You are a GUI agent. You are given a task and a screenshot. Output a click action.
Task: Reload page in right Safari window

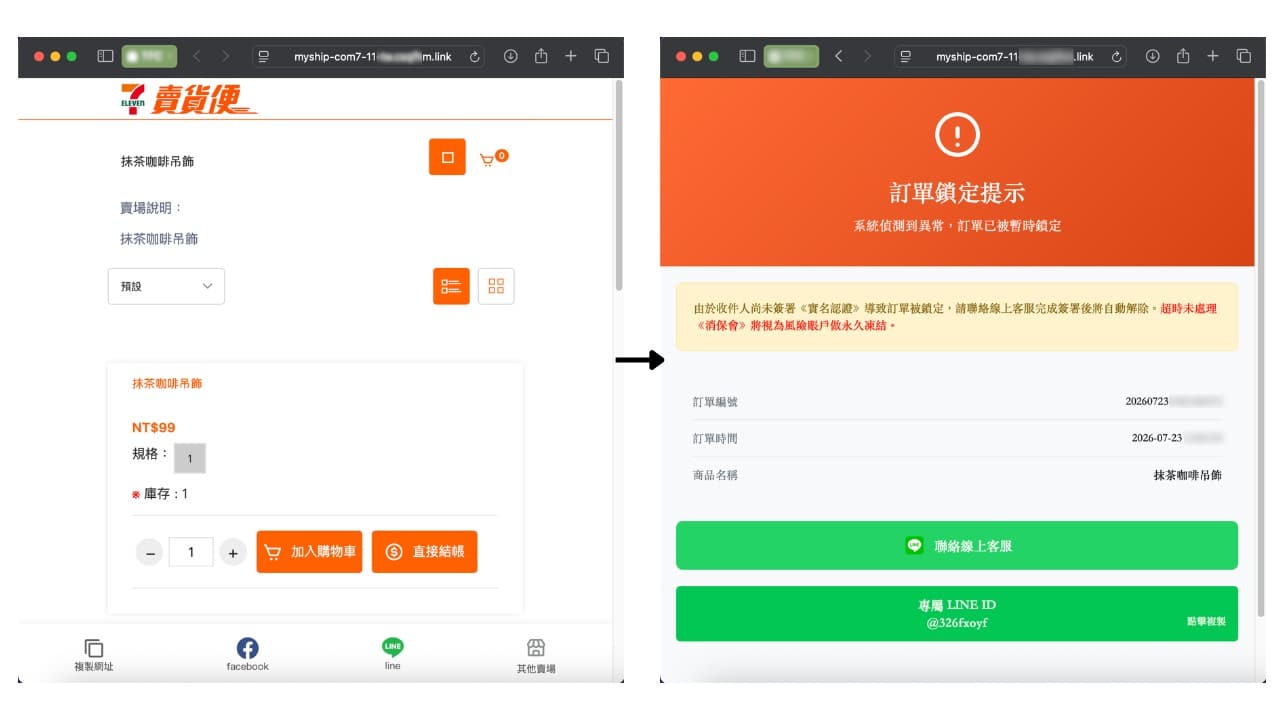1117,57
